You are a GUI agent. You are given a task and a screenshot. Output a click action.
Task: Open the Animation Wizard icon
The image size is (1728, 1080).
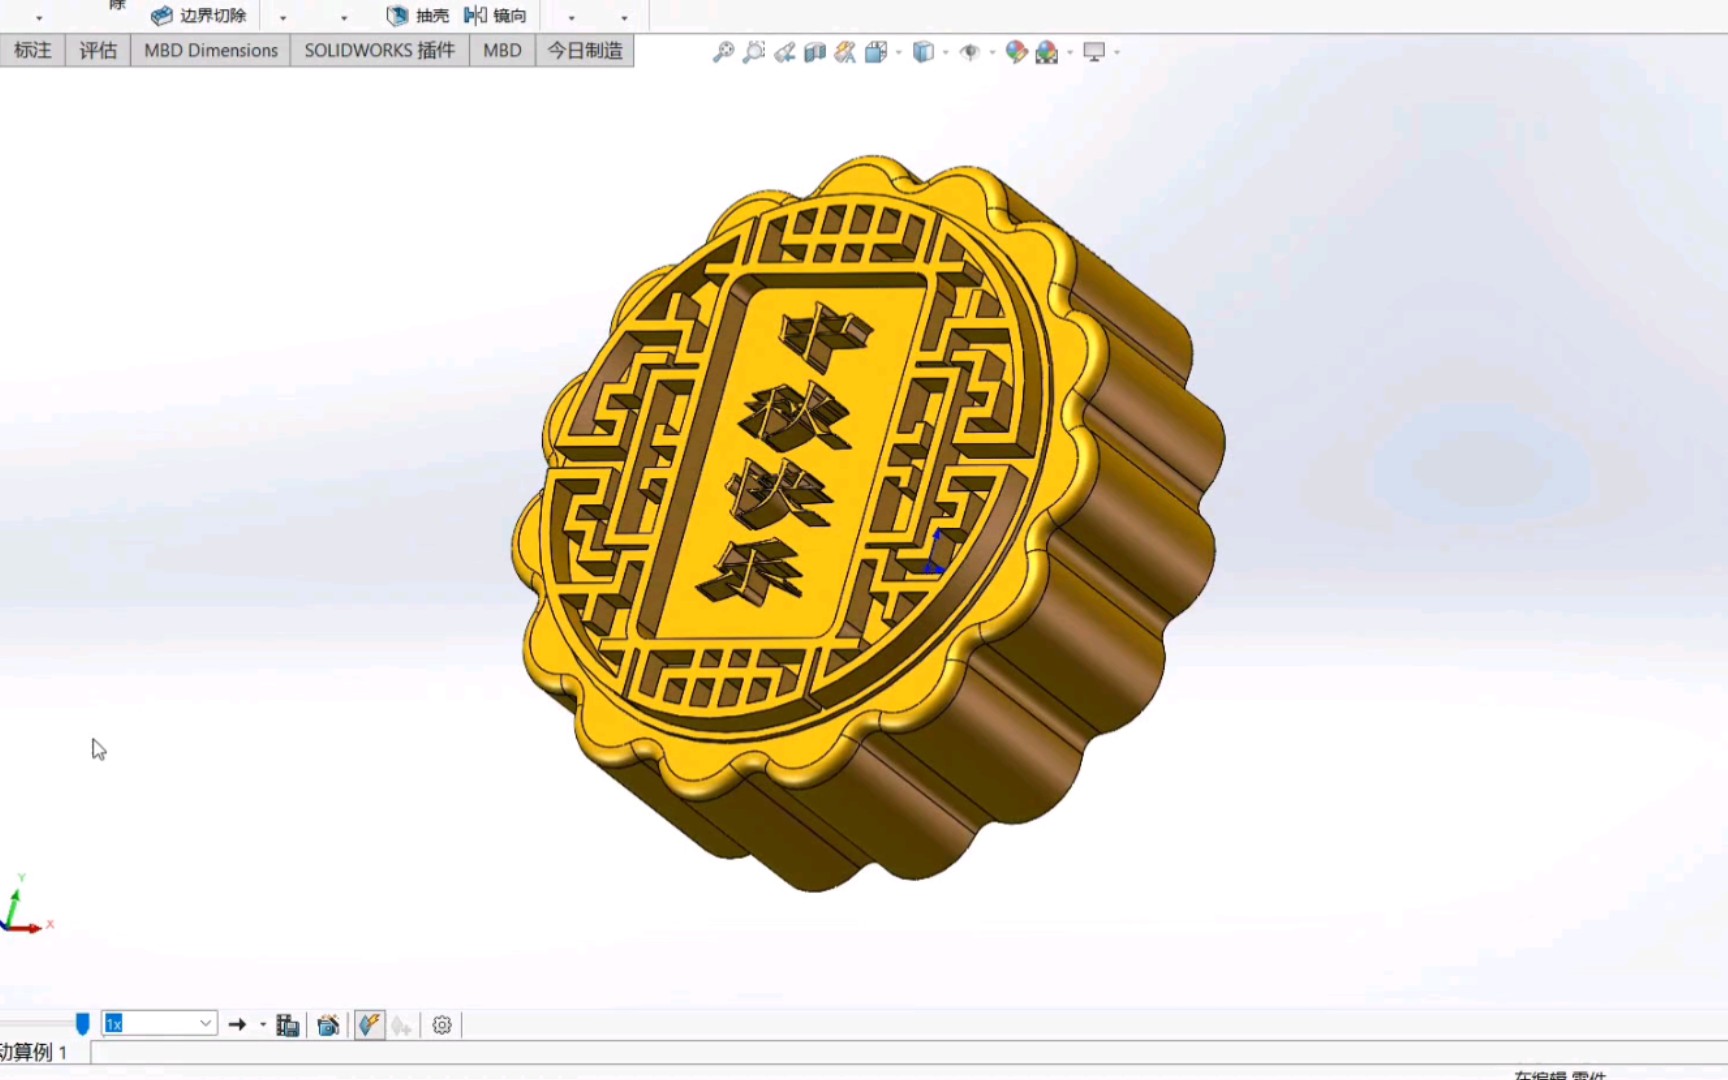click(328, 1024)
